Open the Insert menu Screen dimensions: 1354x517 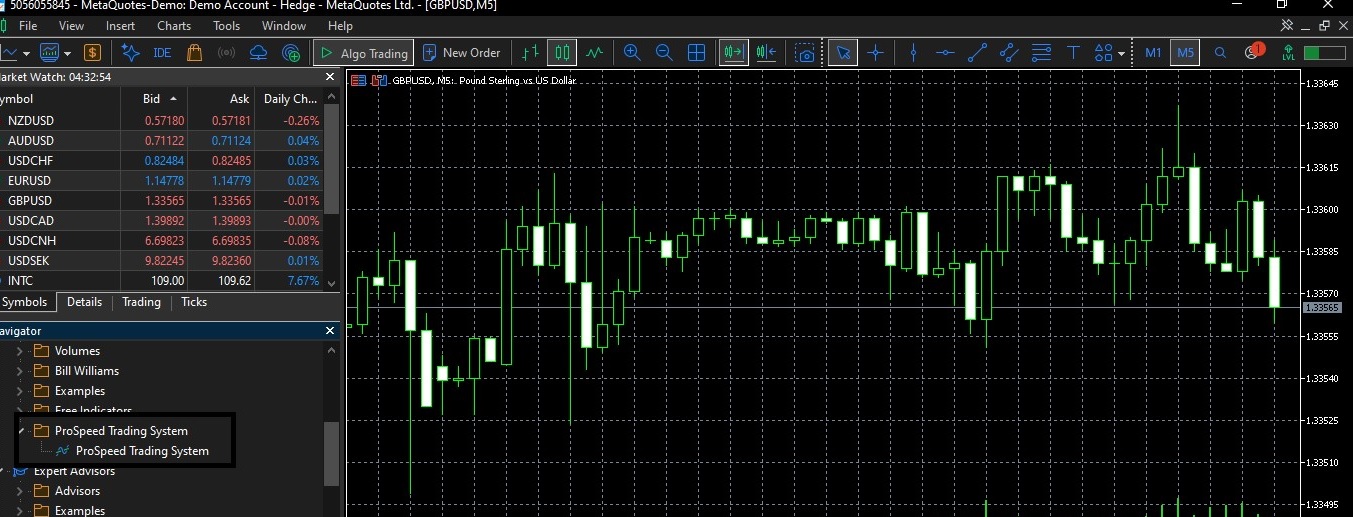coord(120,25)
